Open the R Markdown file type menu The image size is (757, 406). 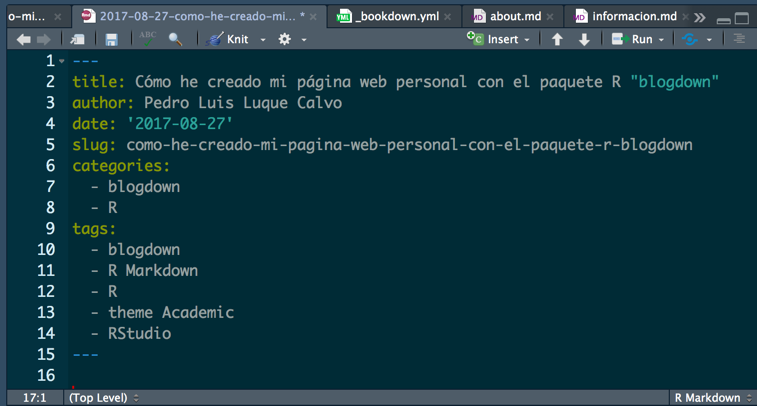tap(713, 398)
